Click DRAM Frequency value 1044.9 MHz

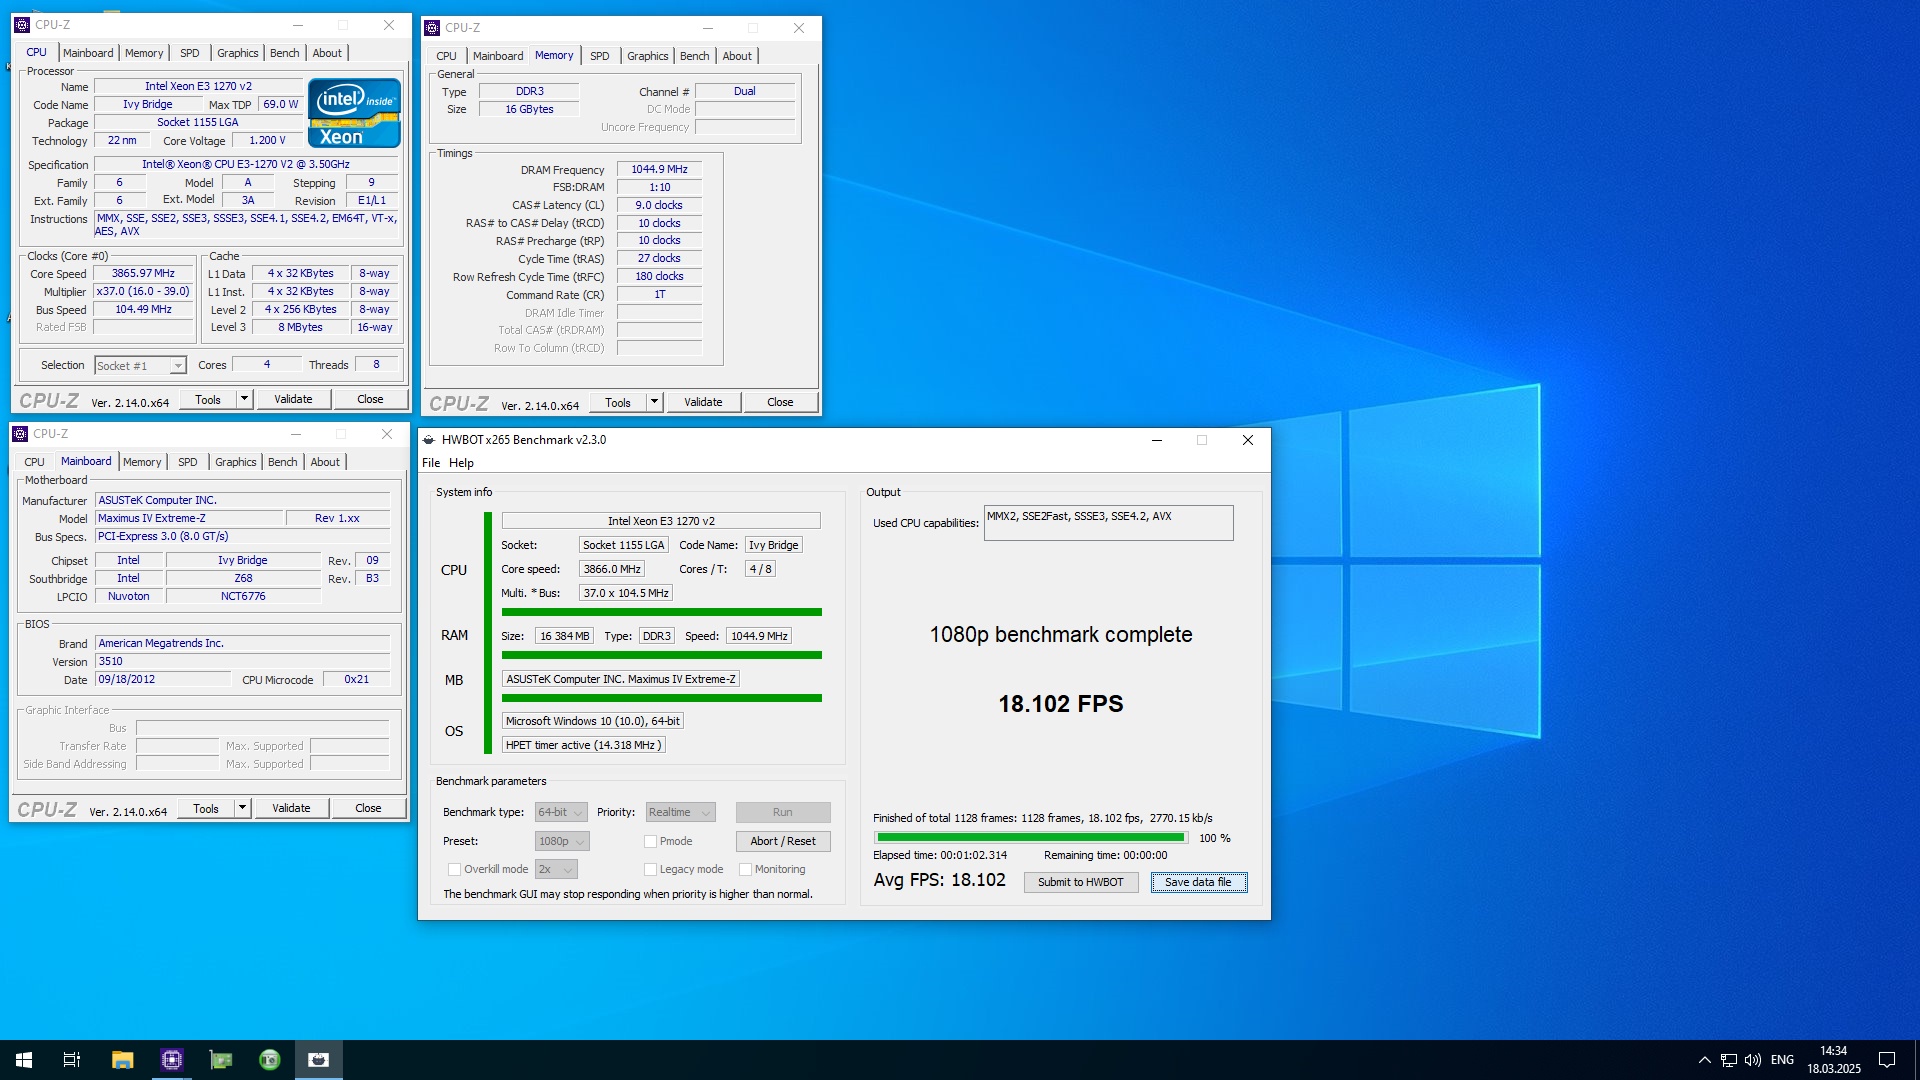[x=659, y=170]
